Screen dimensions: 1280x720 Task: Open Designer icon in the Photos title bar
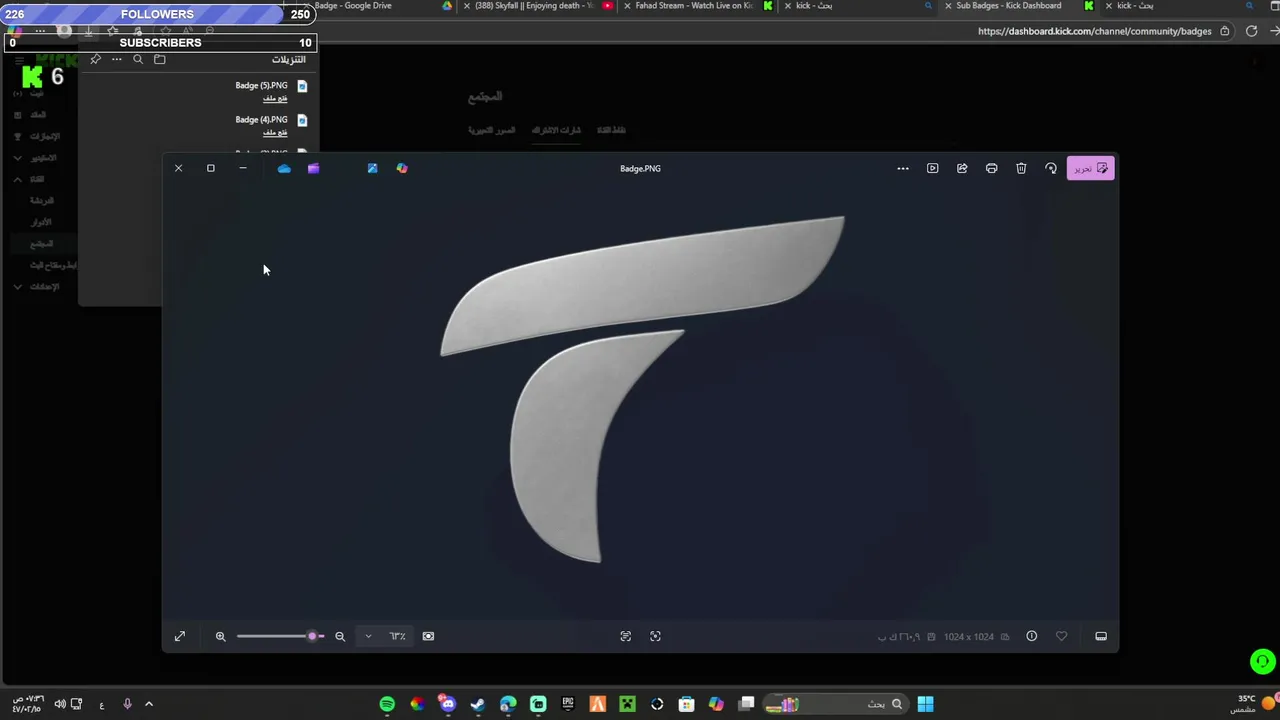tap(372, 168)
